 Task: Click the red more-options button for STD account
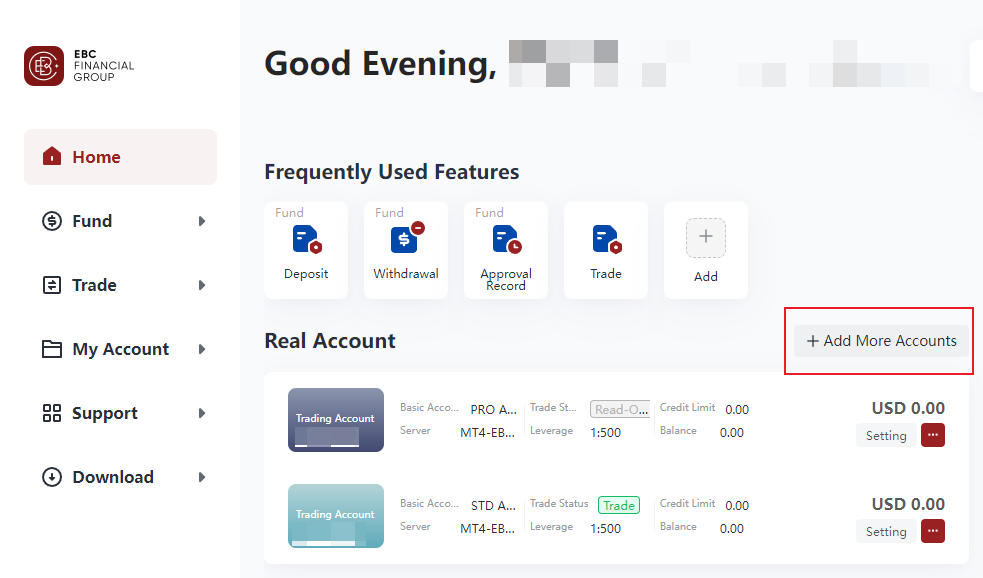[x=932, y=531]
